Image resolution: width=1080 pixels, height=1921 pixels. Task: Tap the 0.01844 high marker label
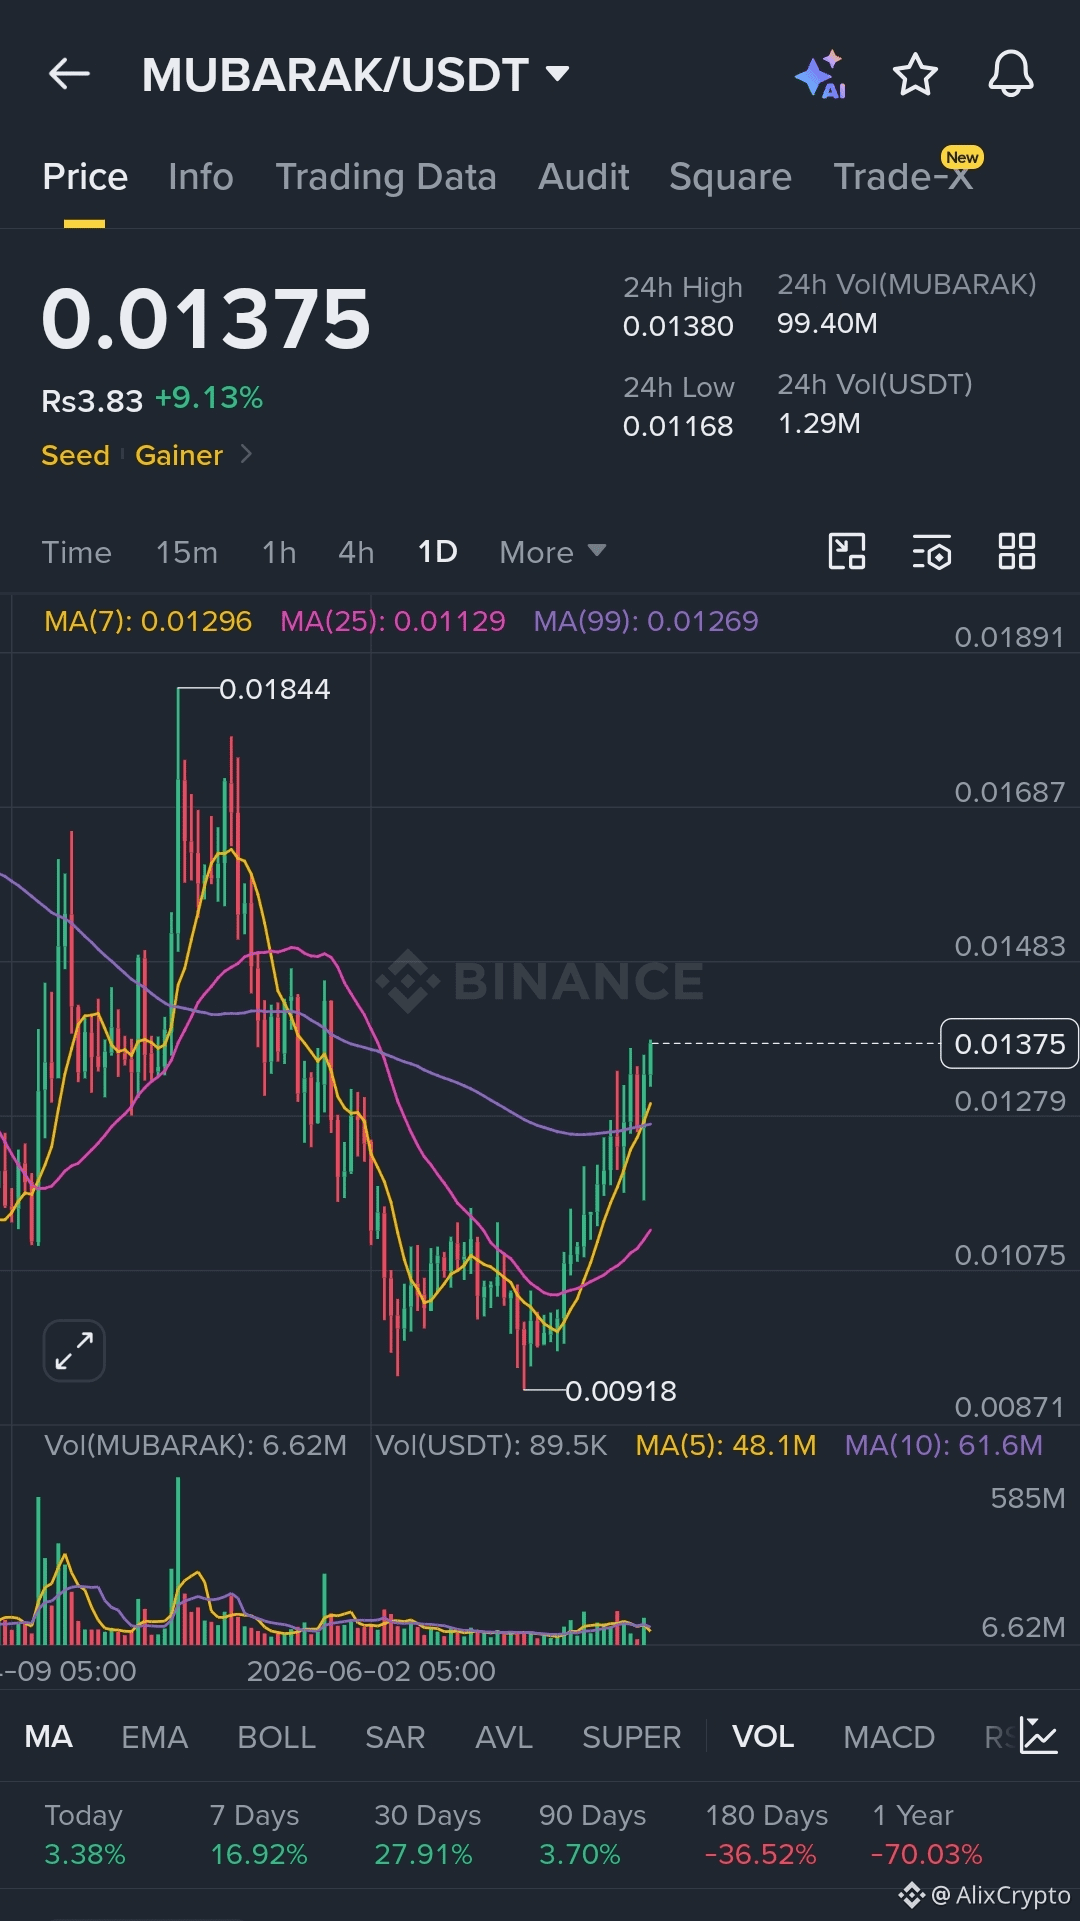pyautogui.click(x=274, y=689)
